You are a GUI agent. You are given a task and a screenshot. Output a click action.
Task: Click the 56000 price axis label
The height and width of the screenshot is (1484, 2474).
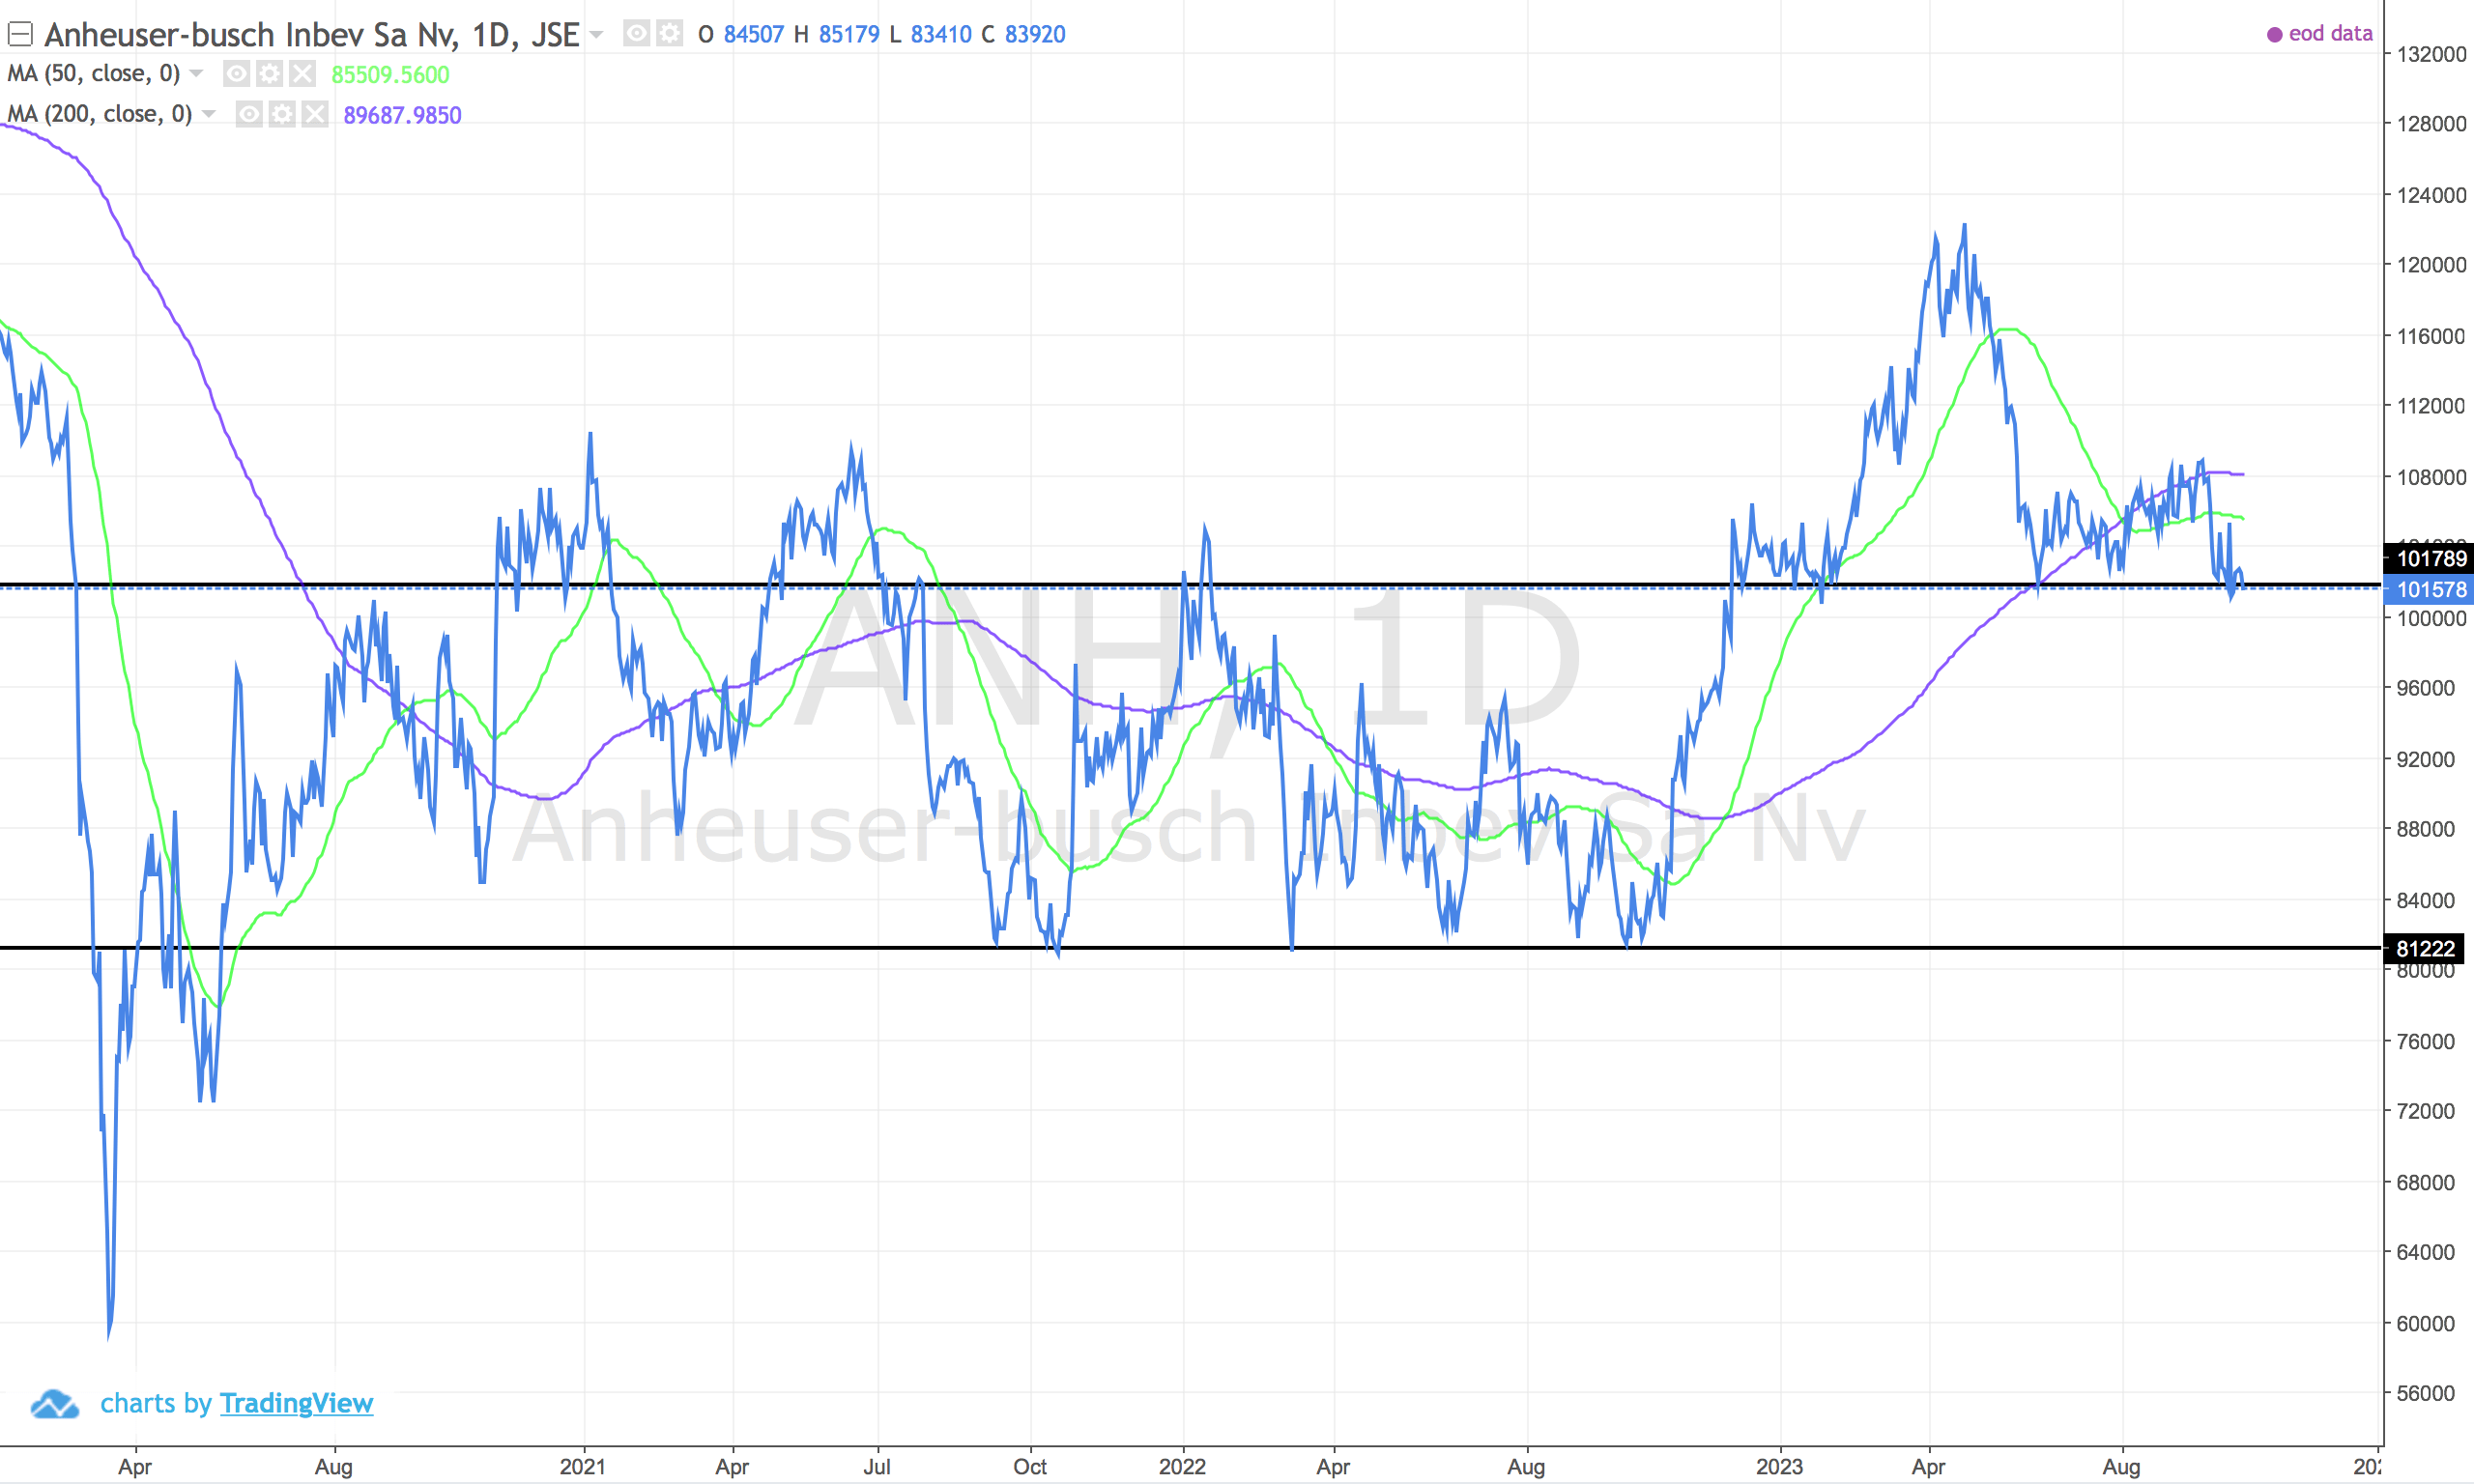click(x=2426, y=1393)
